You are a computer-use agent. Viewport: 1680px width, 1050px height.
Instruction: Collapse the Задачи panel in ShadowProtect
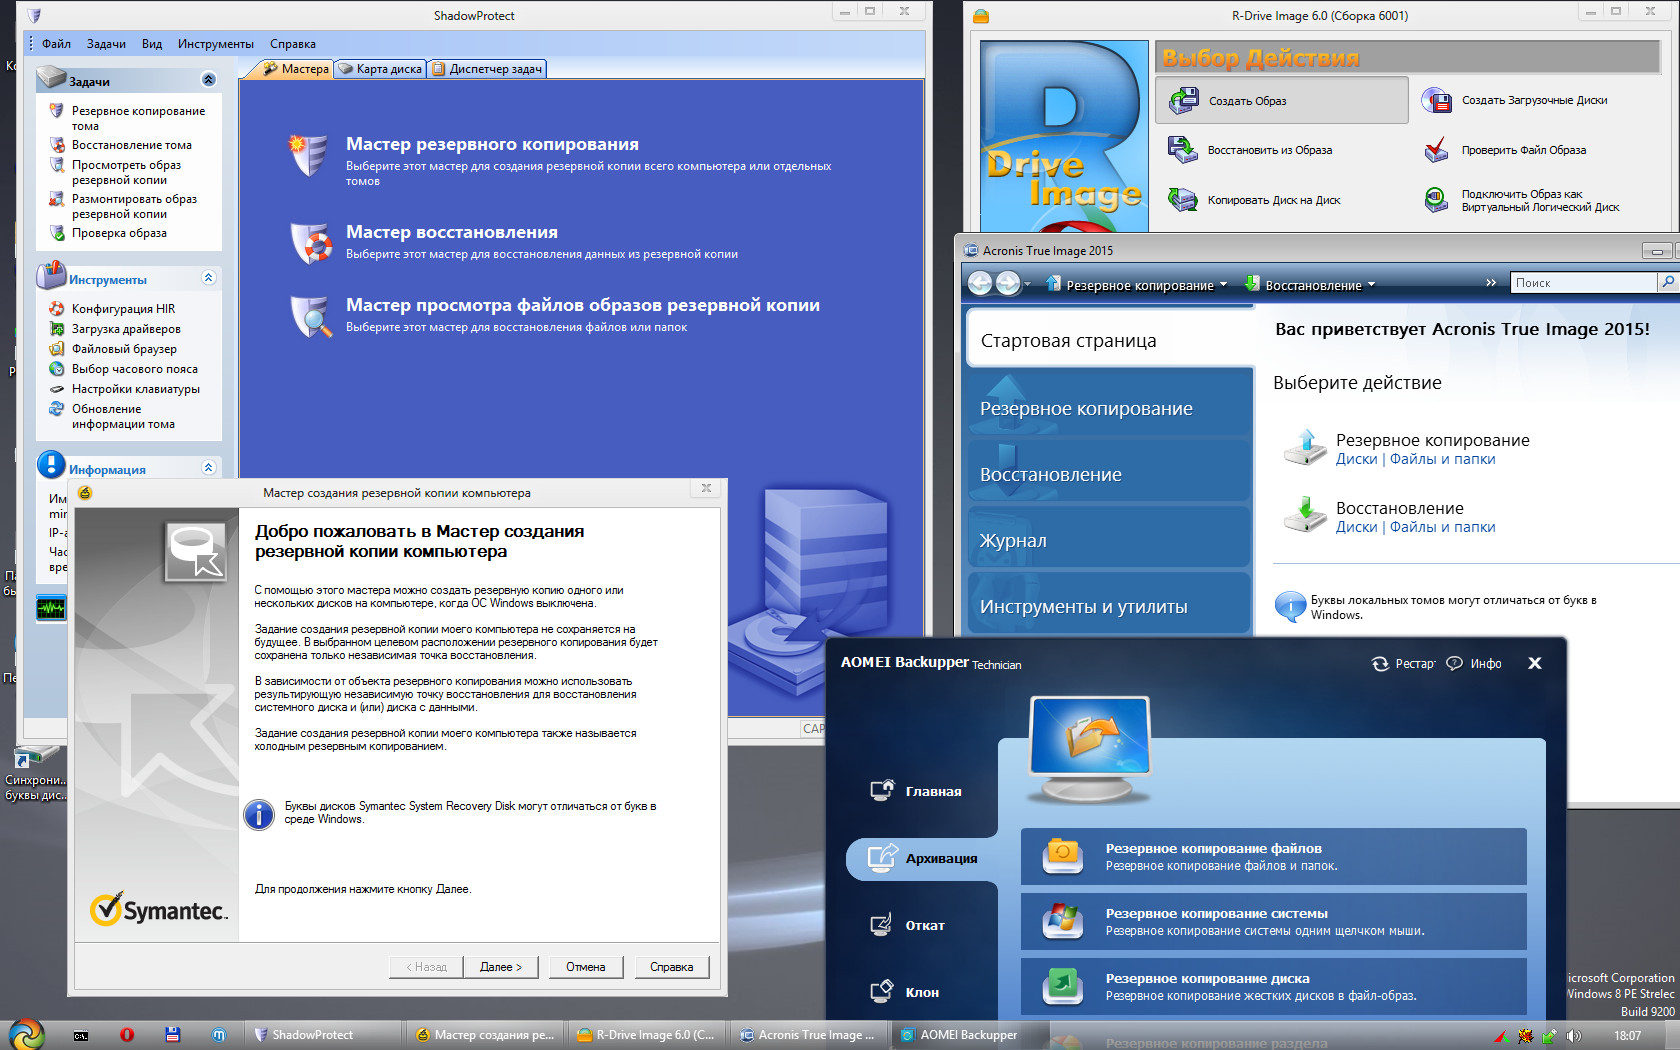[x=209, y=79]
